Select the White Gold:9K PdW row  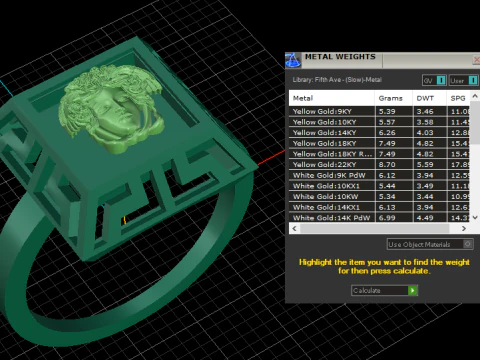pos(379,175)
